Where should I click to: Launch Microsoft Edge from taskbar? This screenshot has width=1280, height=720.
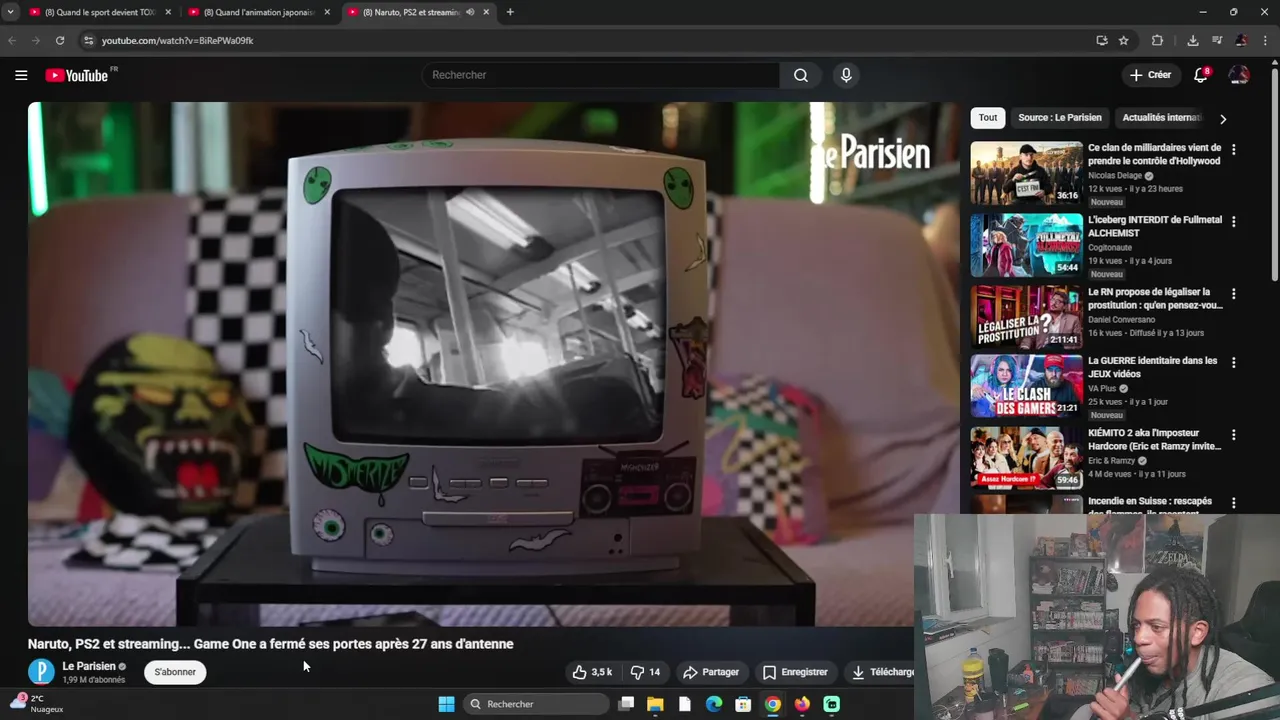click(714, 704)
